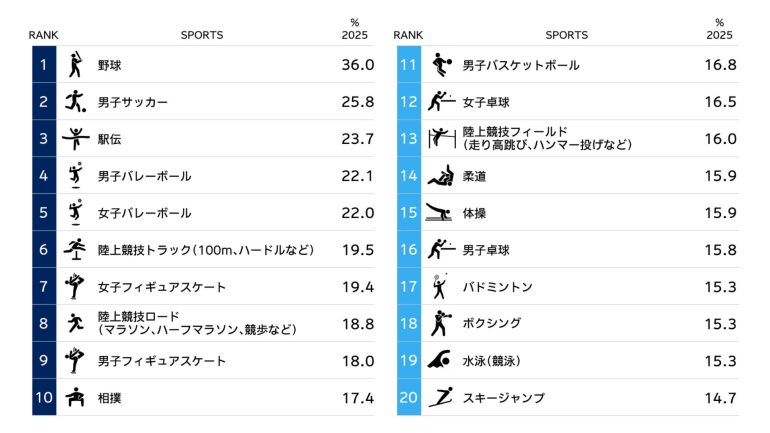Click the badminton player icon
Viewport: 770px width, 433px height.
pyautogui.click(x=440, y=287)
